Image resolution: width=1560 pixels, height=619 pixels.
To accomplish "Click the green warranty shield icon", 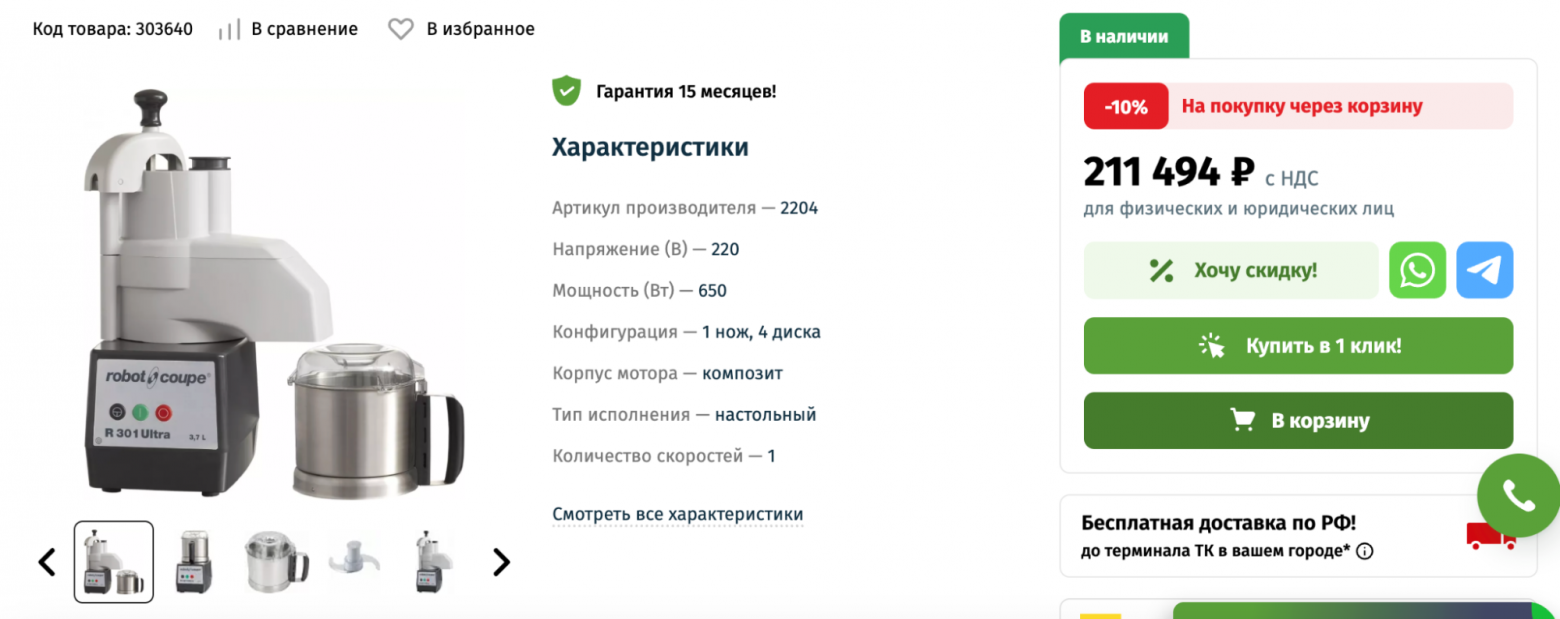I will 567,90.
